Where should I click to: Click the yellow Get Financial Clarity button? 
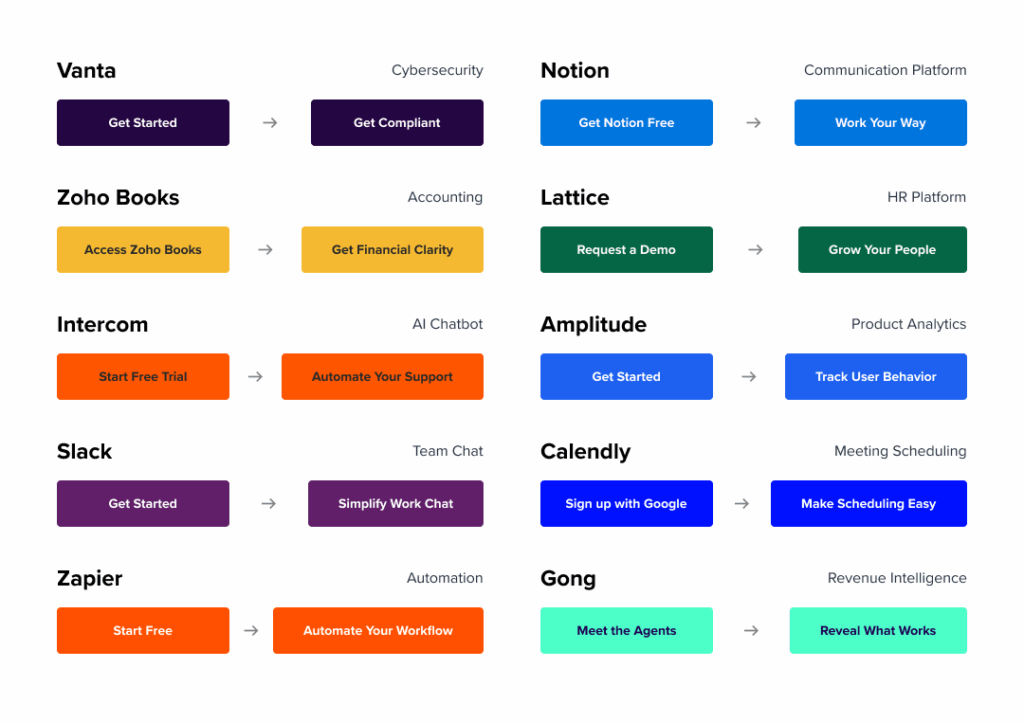pos(392,250)
